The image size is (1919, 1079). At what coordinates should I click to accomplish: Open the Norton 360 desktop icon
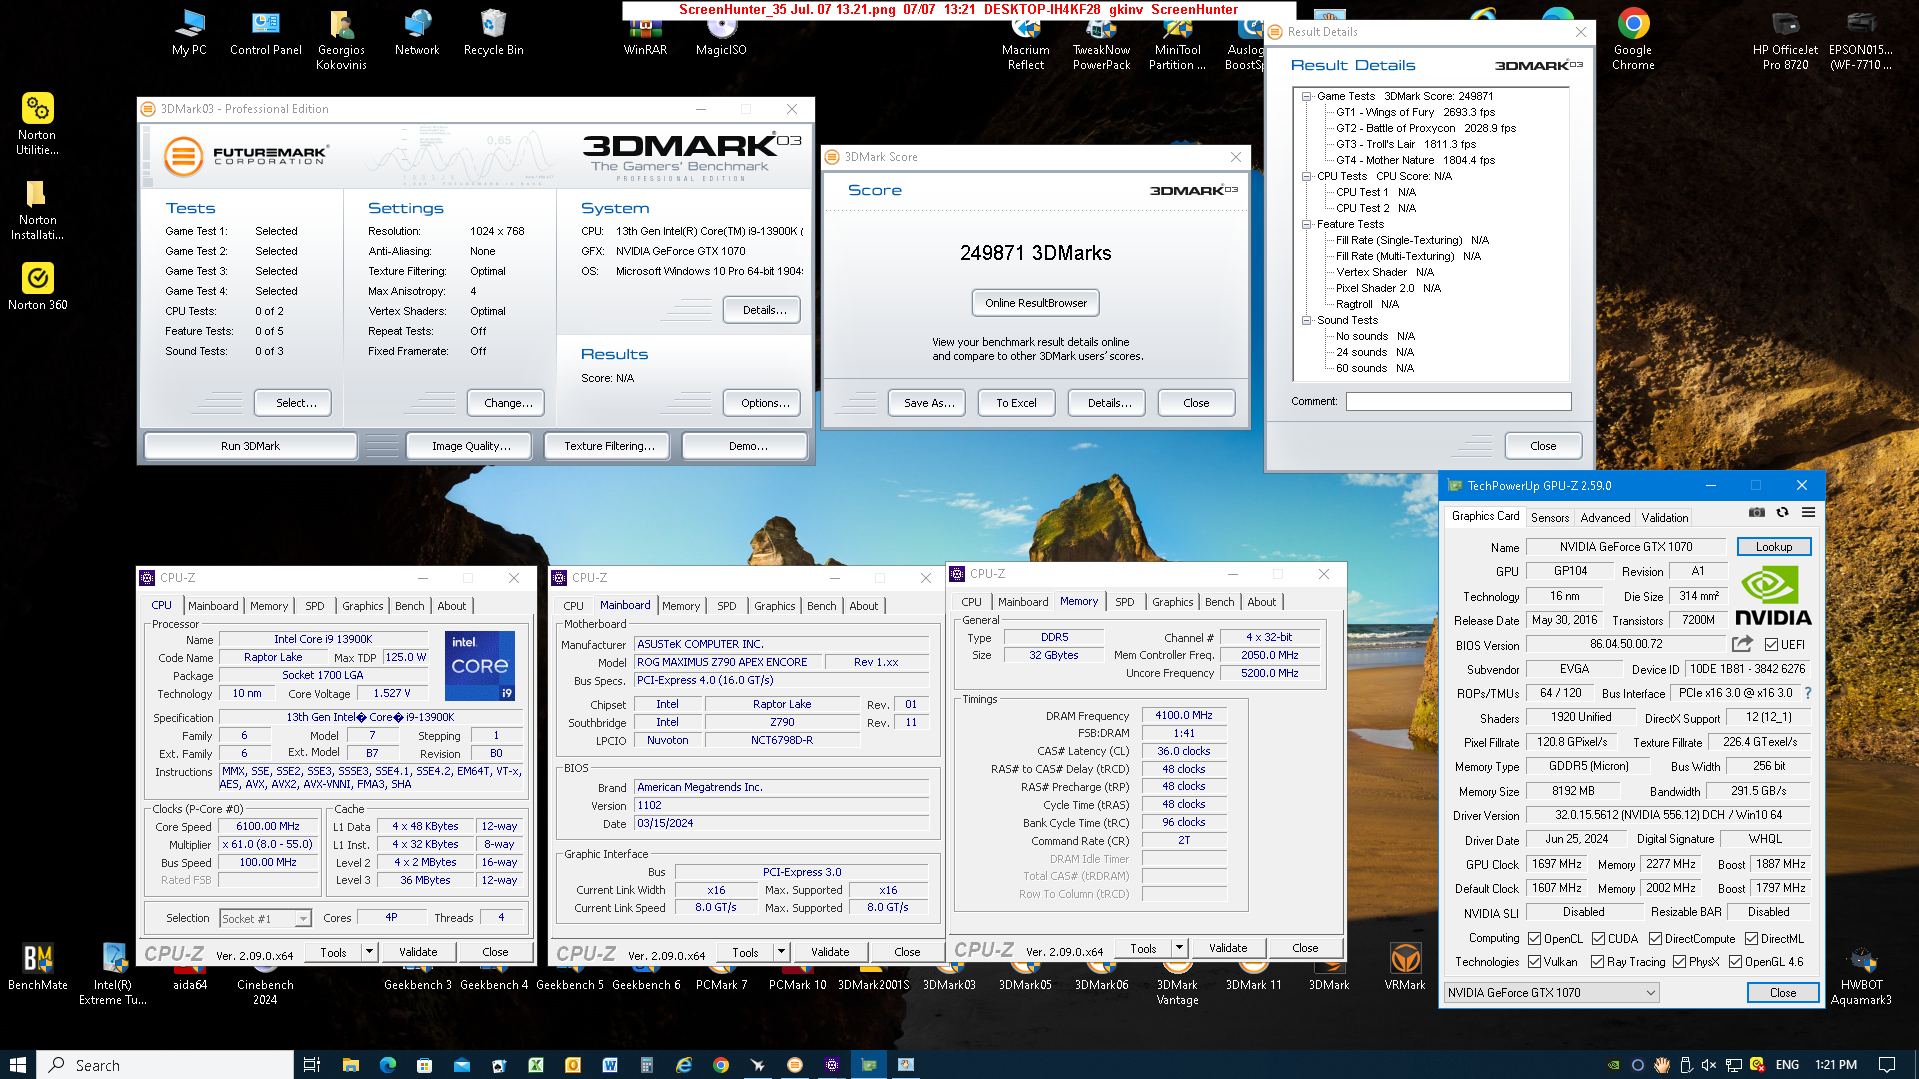(38, 287)
